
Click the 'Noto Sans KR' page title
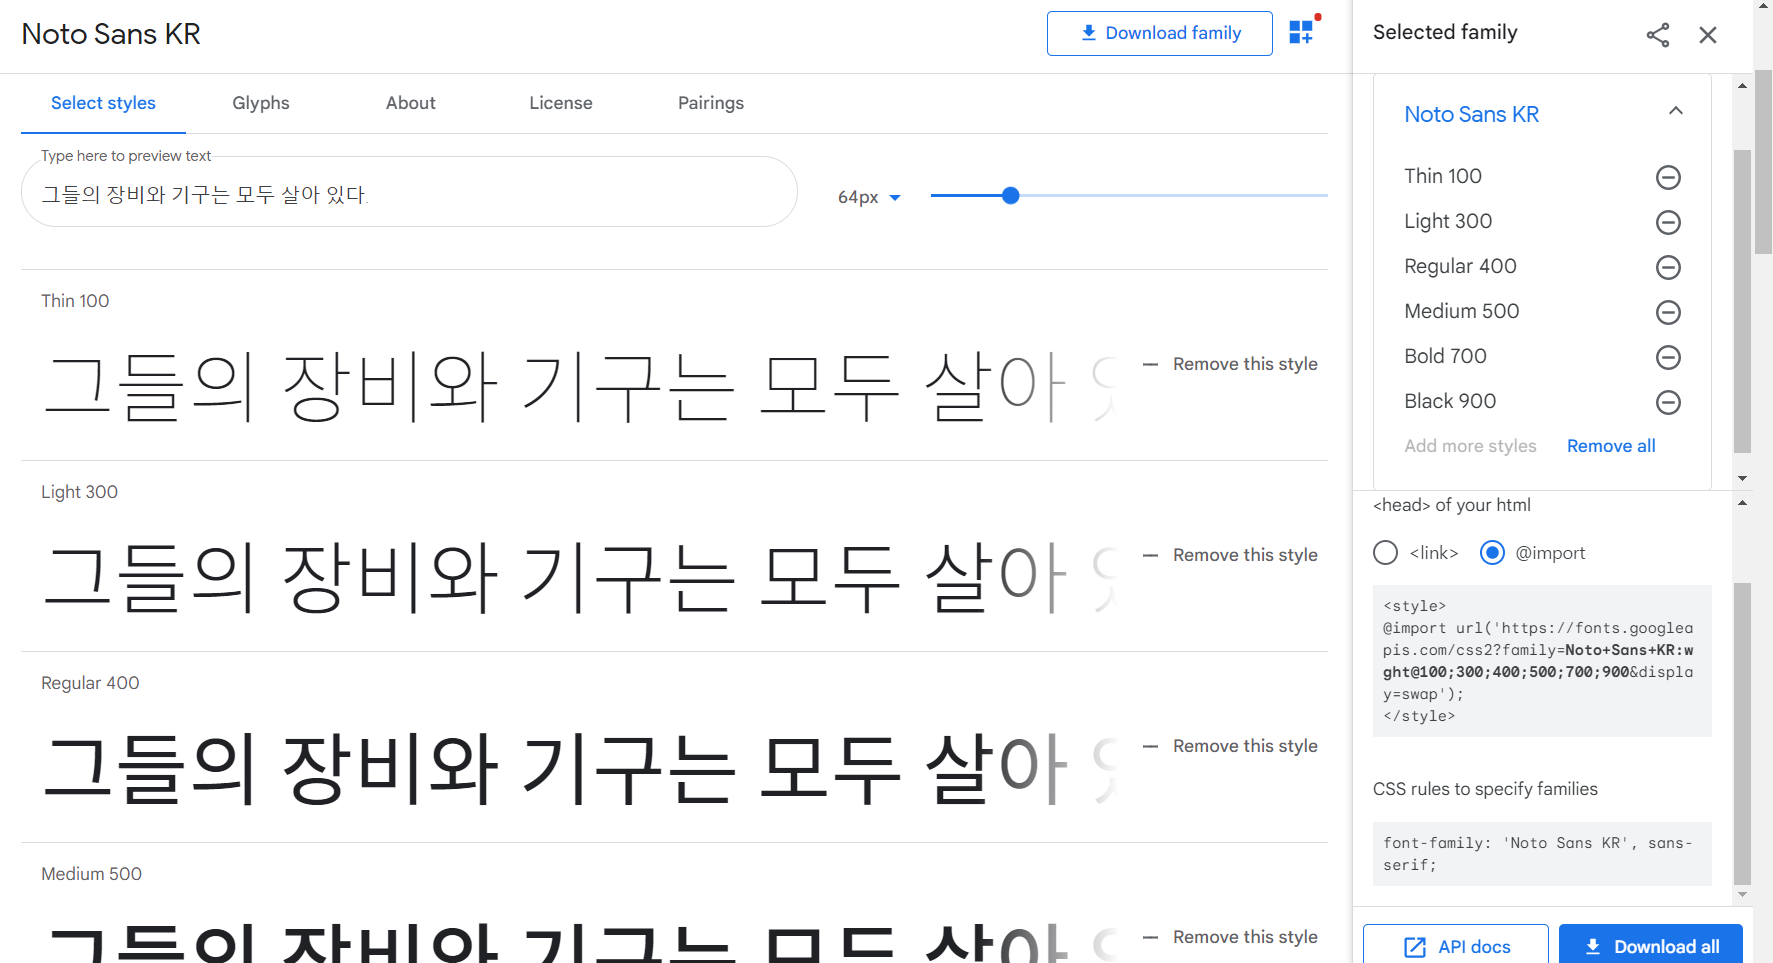click(x=111, y=34)
